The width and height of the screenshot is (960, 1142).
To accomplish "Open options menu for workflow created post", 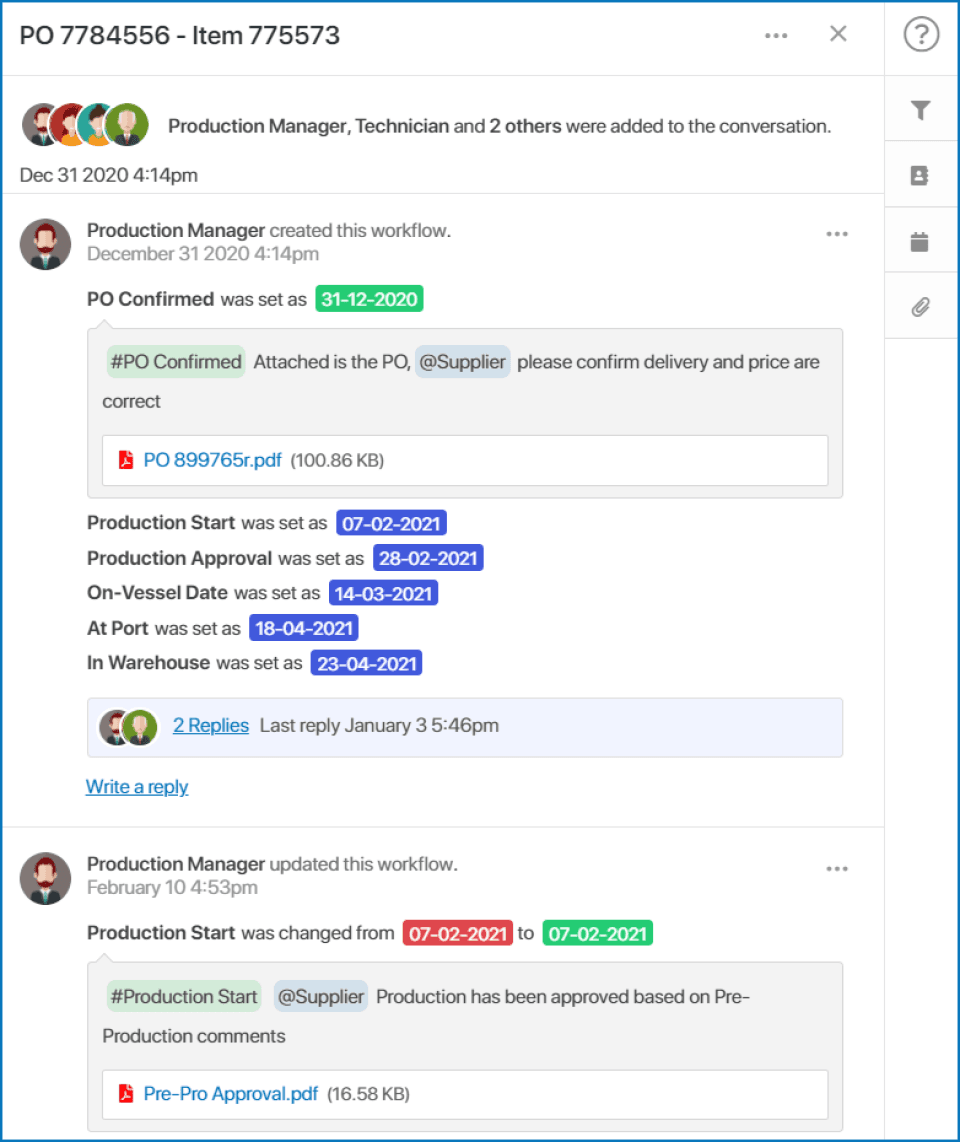I will click(837, 234).
